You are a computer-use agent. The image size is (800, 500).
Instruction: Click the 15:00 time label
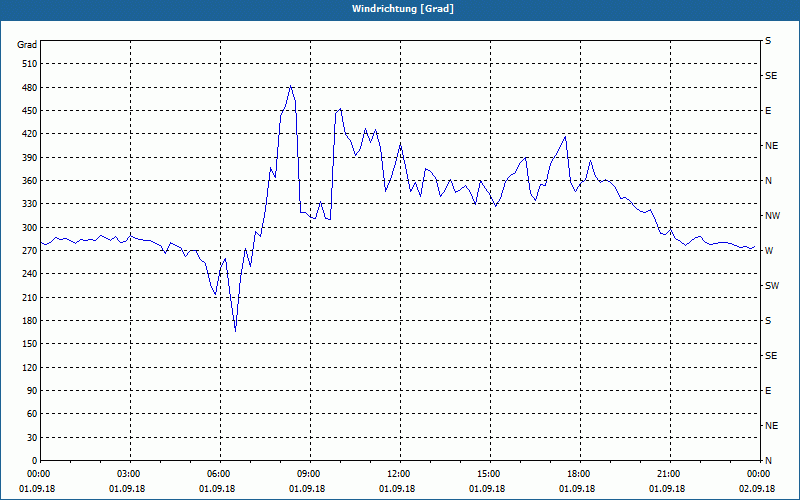pos(490,474)
